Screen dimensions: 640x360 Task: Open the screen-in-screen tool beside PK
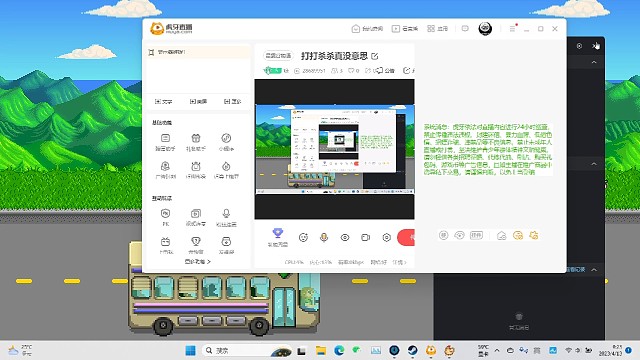(196, 217)
